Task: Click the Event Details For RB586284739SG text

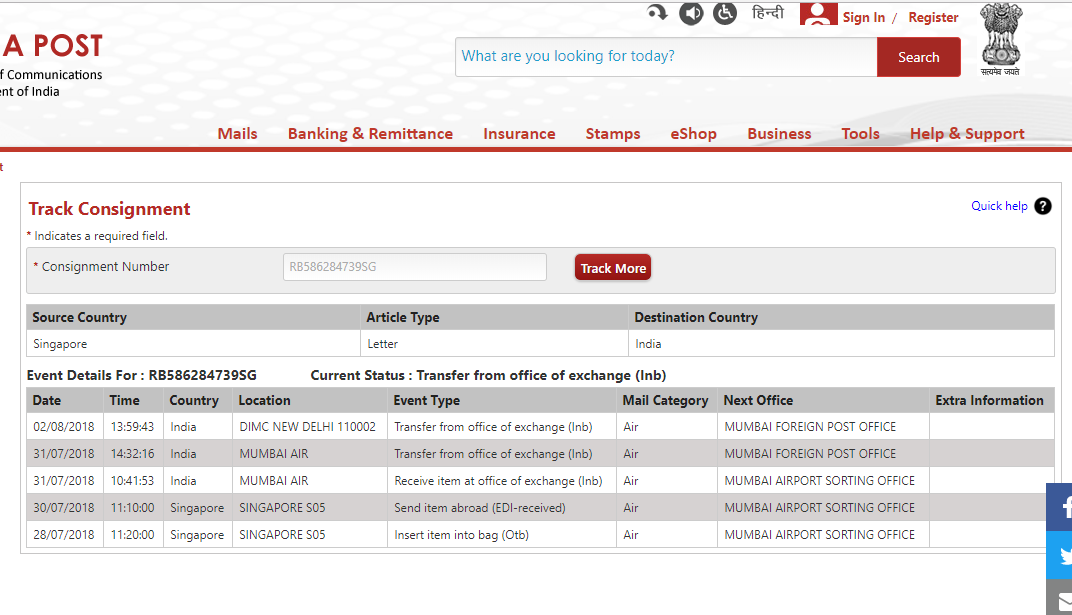Action: [x=142, y=375]
